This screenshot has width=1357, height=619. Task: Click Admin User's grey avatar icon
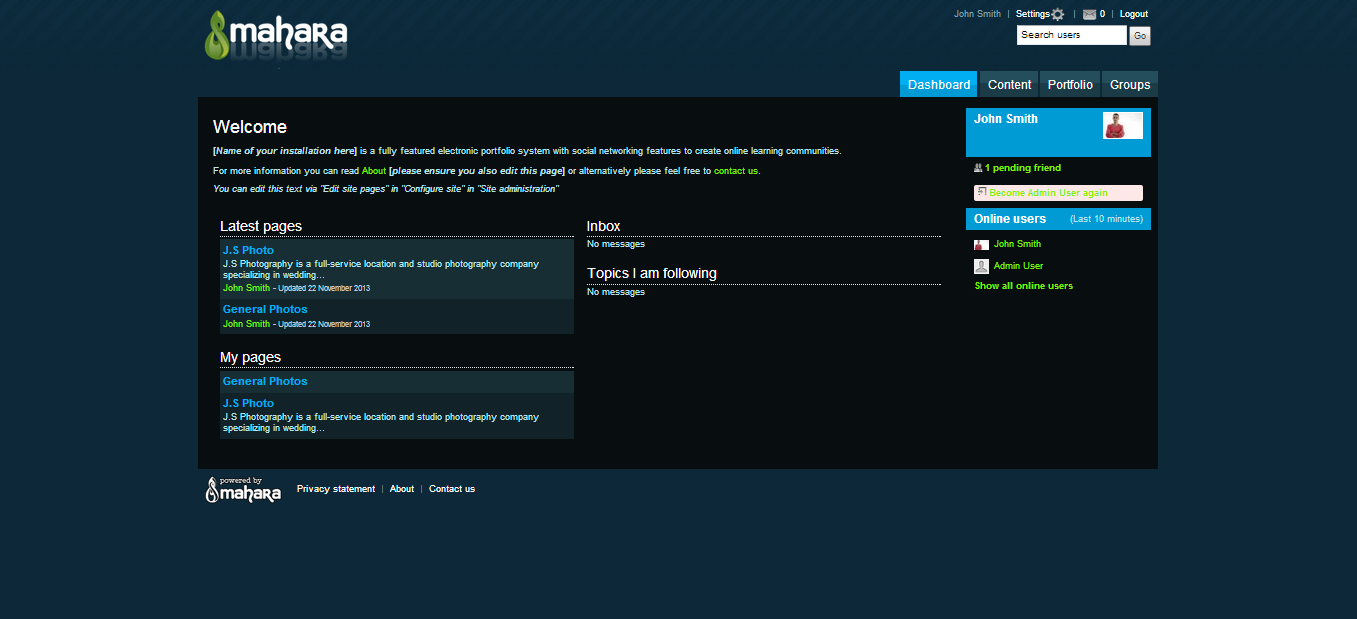click(981, 266)
